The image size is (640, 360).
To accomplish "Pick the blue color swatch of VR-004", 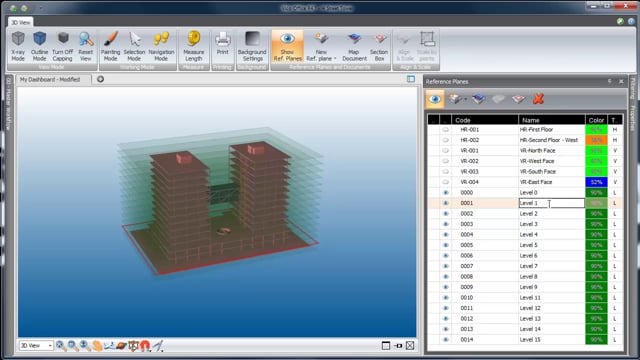I will [596, 182].
